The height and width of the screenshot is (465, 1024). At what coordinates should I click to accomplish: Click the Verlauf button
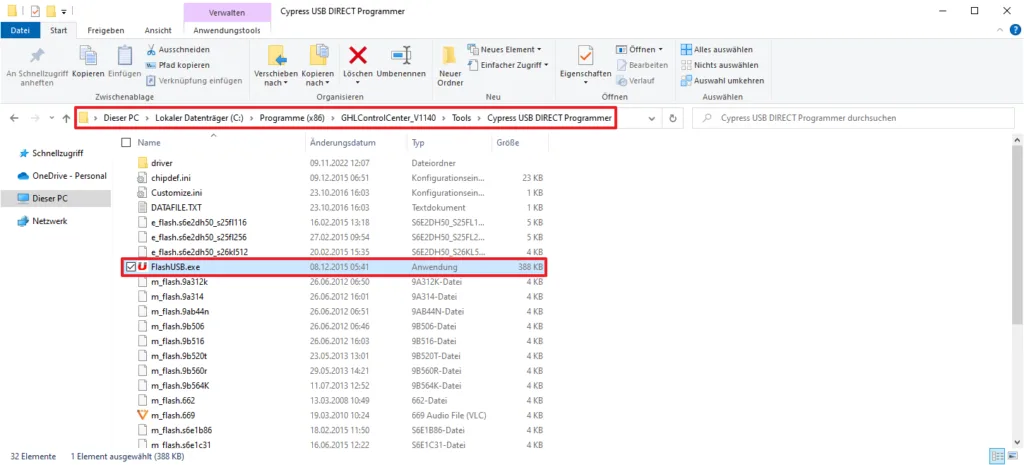pos(635,81)
